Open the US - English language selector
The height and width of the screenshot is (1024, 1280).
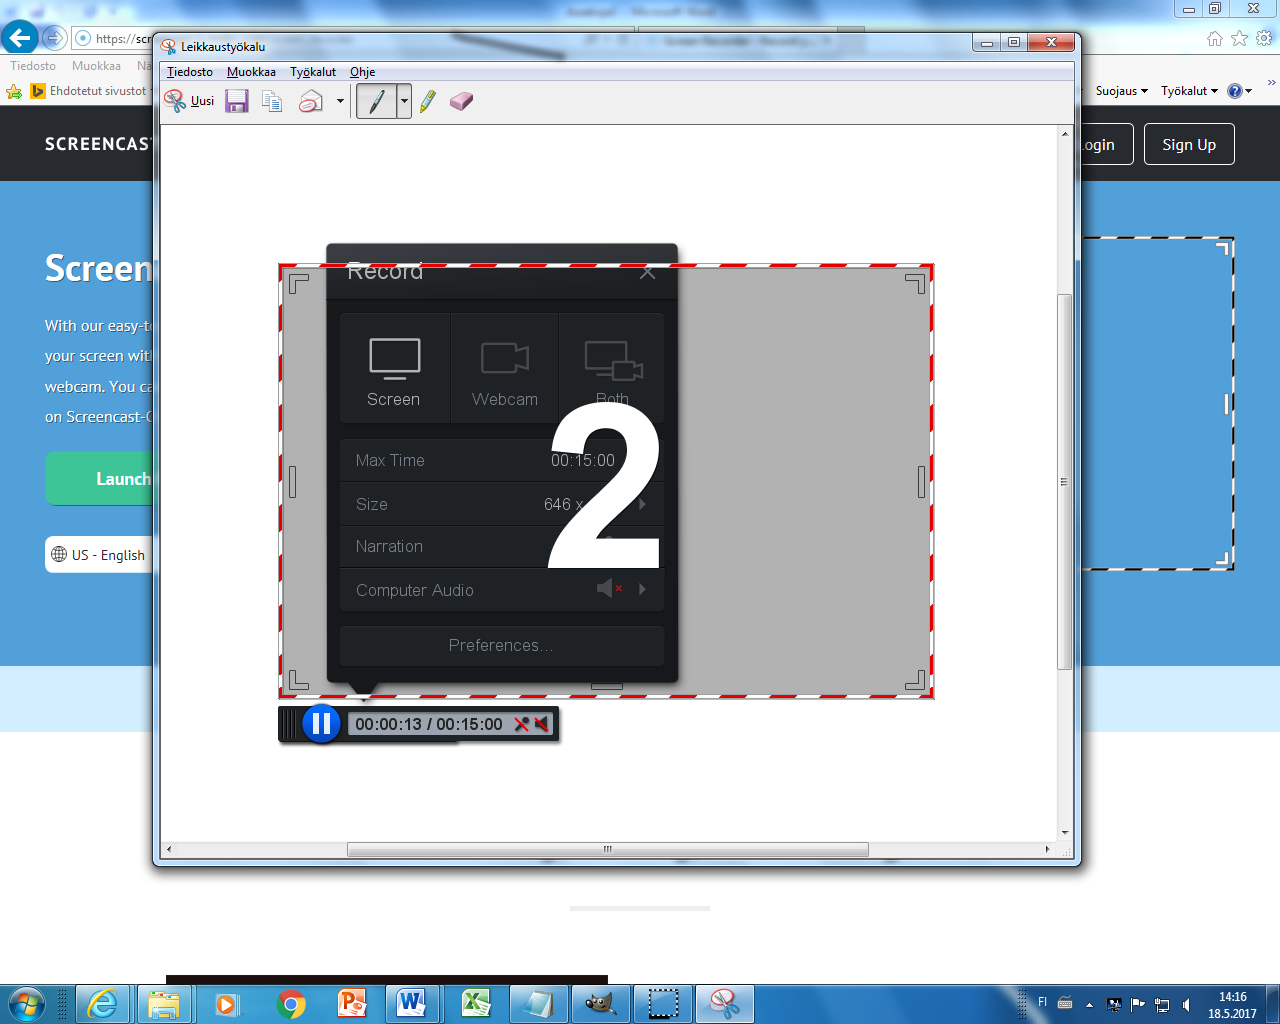click(x=98, y=555)
